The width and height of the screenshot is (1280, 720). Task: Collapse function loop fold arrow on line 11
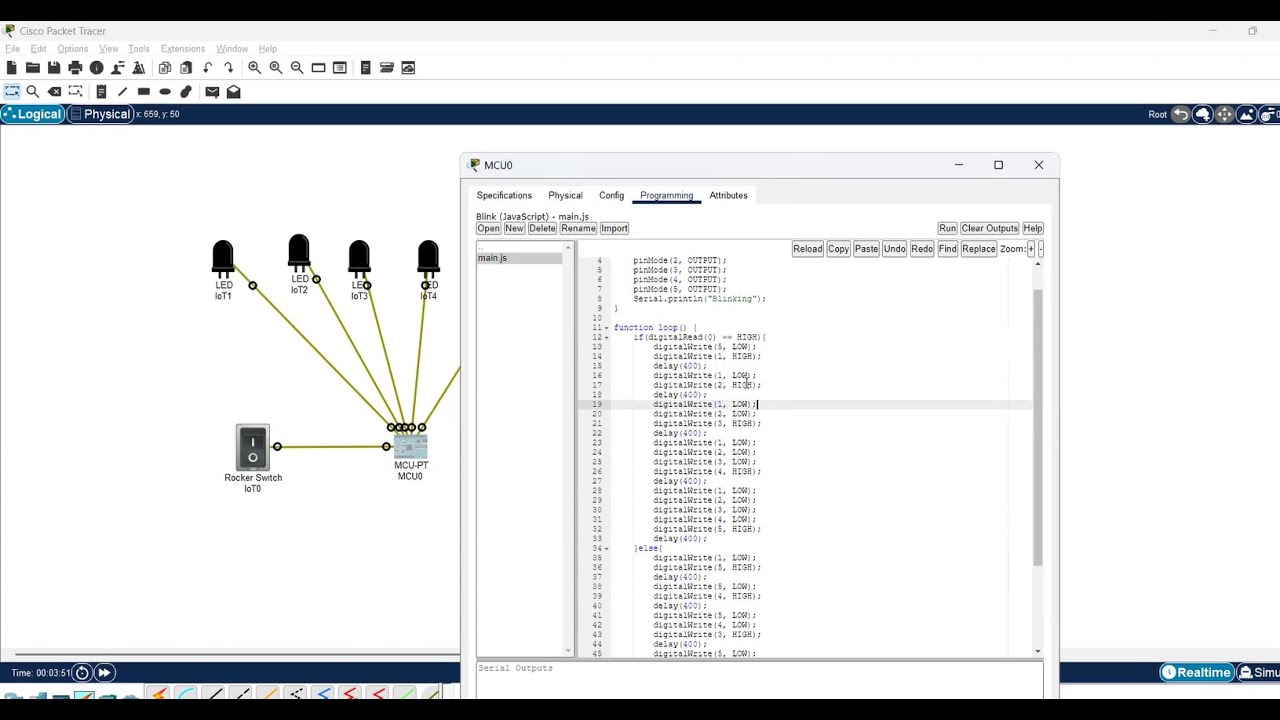(x=606, y=328)
